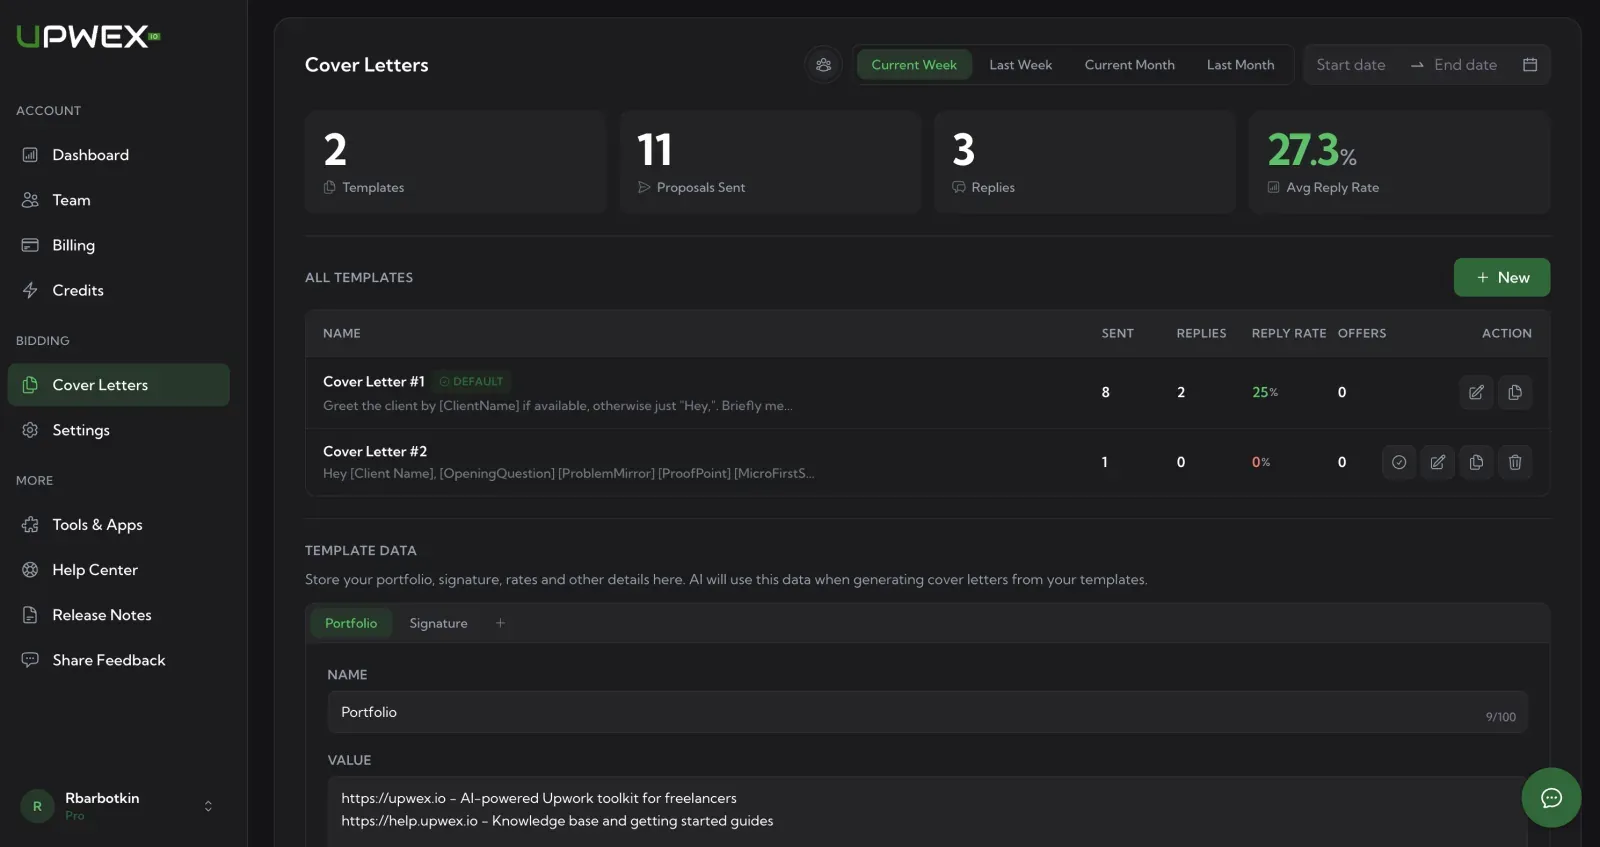
Task: Click the Value text area with upwex links
Action: [927, 811]
